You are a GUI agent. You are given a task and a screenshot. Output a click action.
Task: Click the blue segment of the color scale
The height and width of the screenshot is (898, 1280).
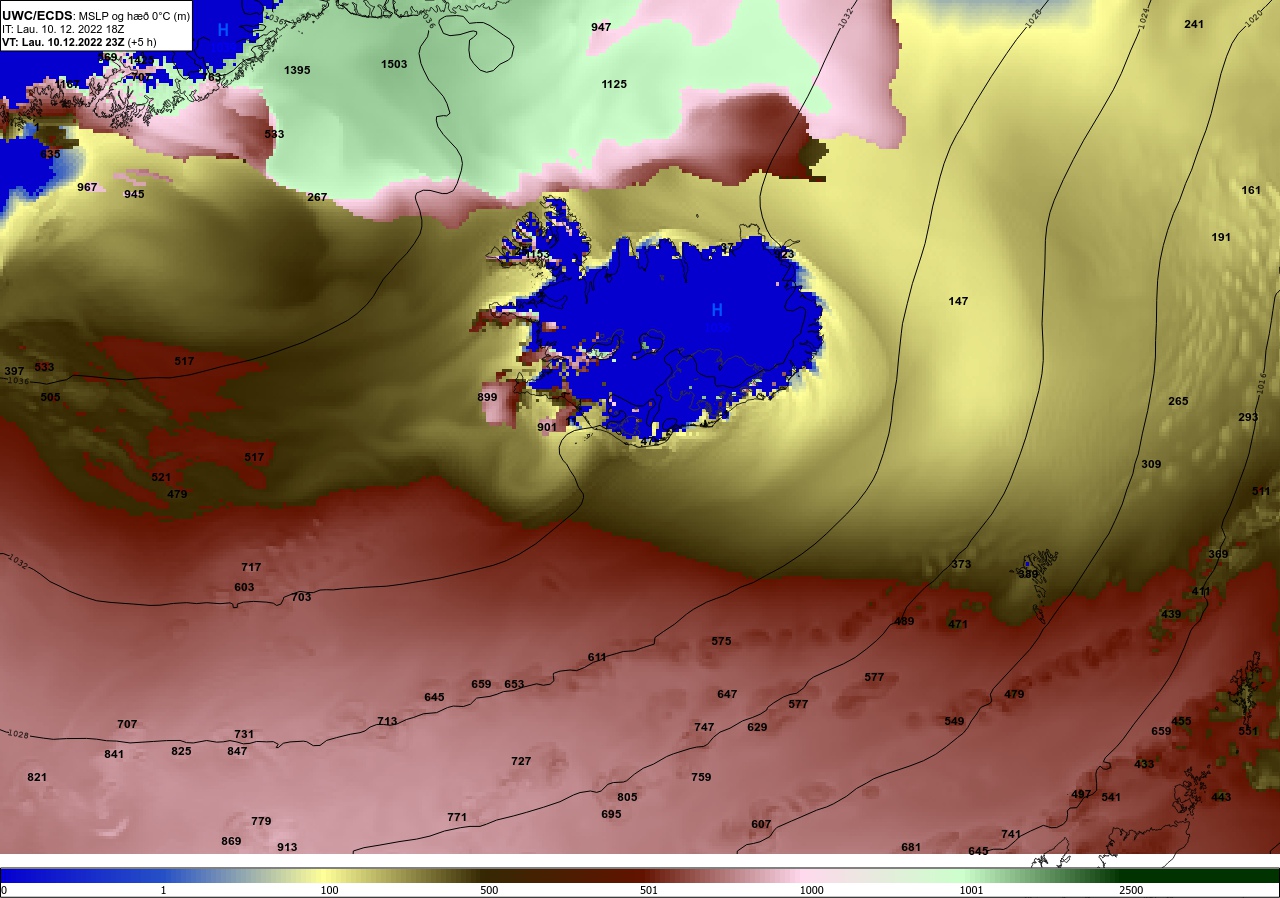click(80, 875)
